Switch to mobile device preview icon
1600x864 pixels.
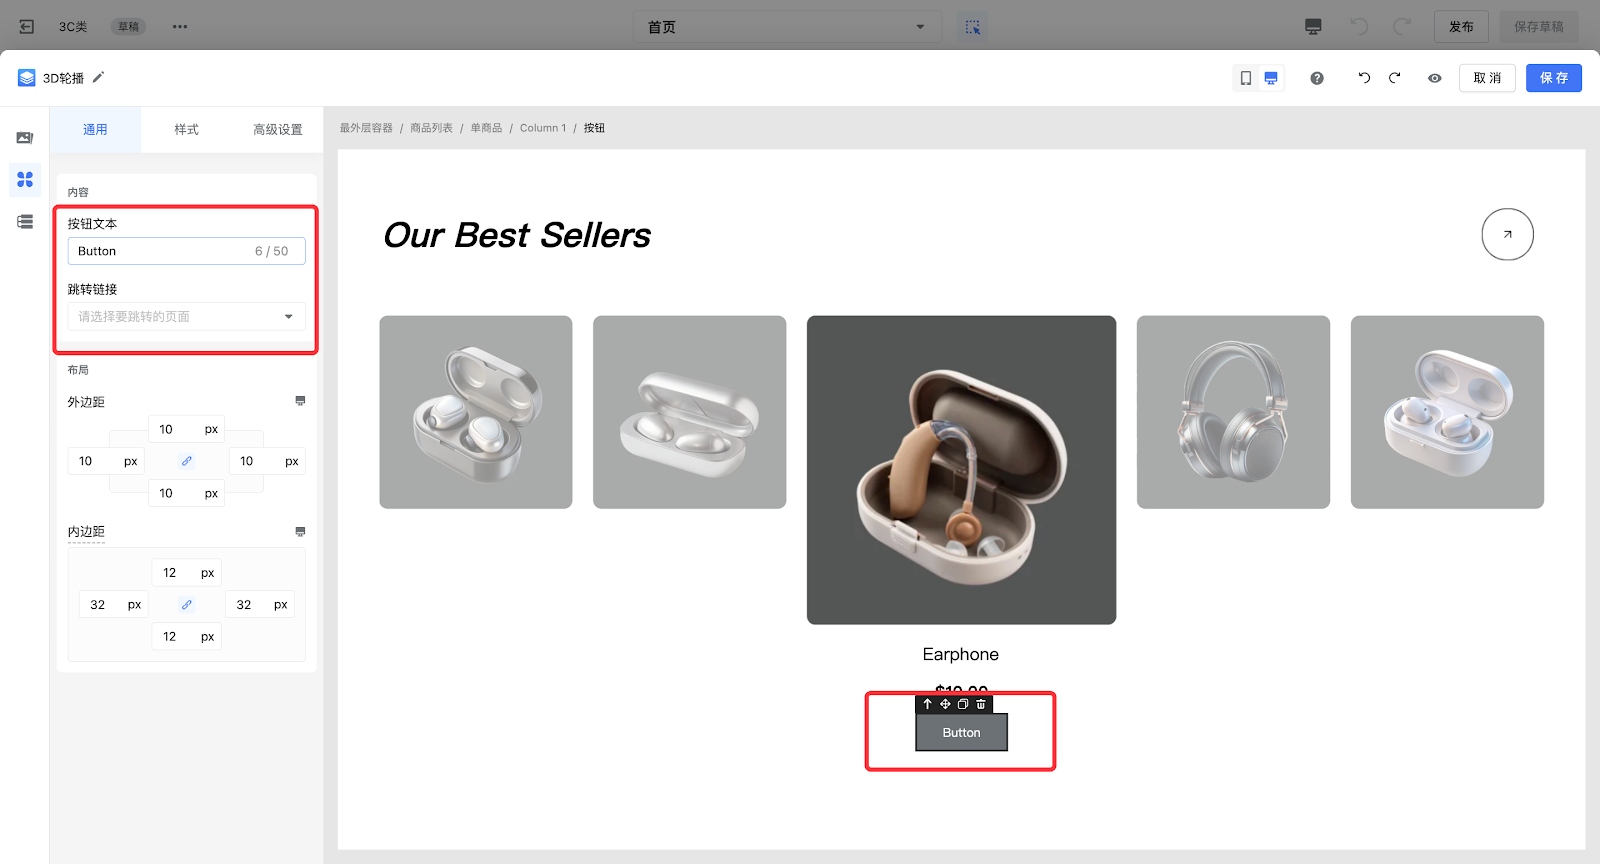pyautogui.click(x=1246, y=78)
